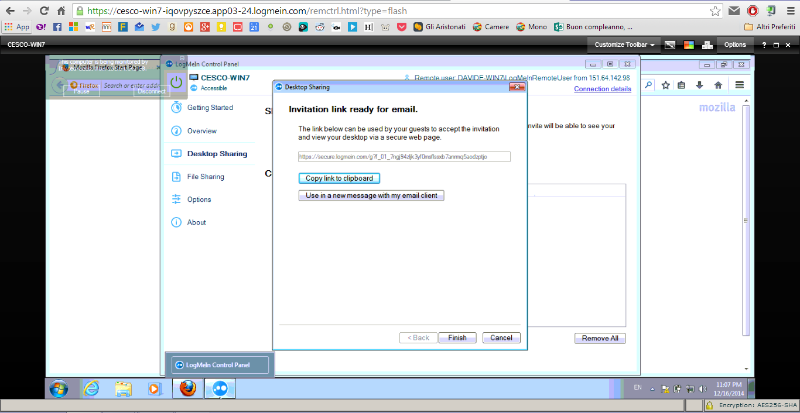
Task: Click Use in a new message button
Action: [371, 196]
